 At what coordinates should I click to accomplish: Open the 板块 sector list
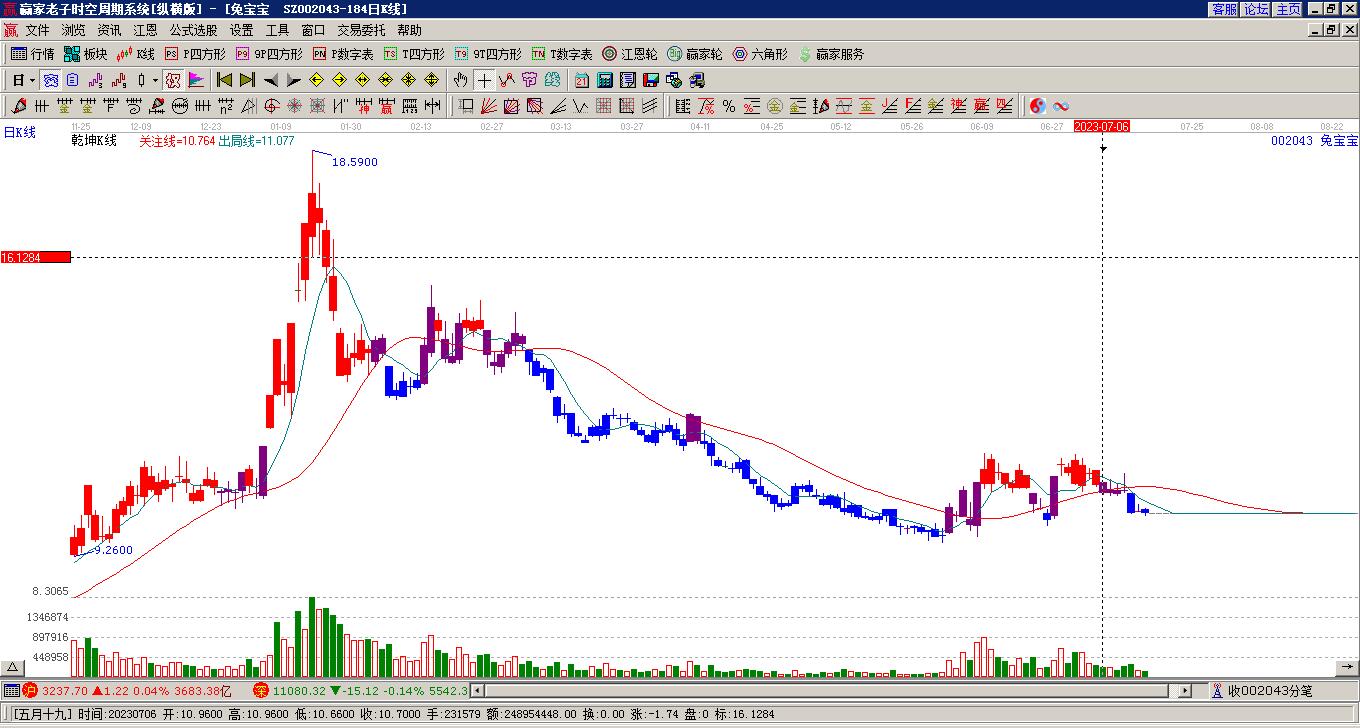tap(86, 54)
